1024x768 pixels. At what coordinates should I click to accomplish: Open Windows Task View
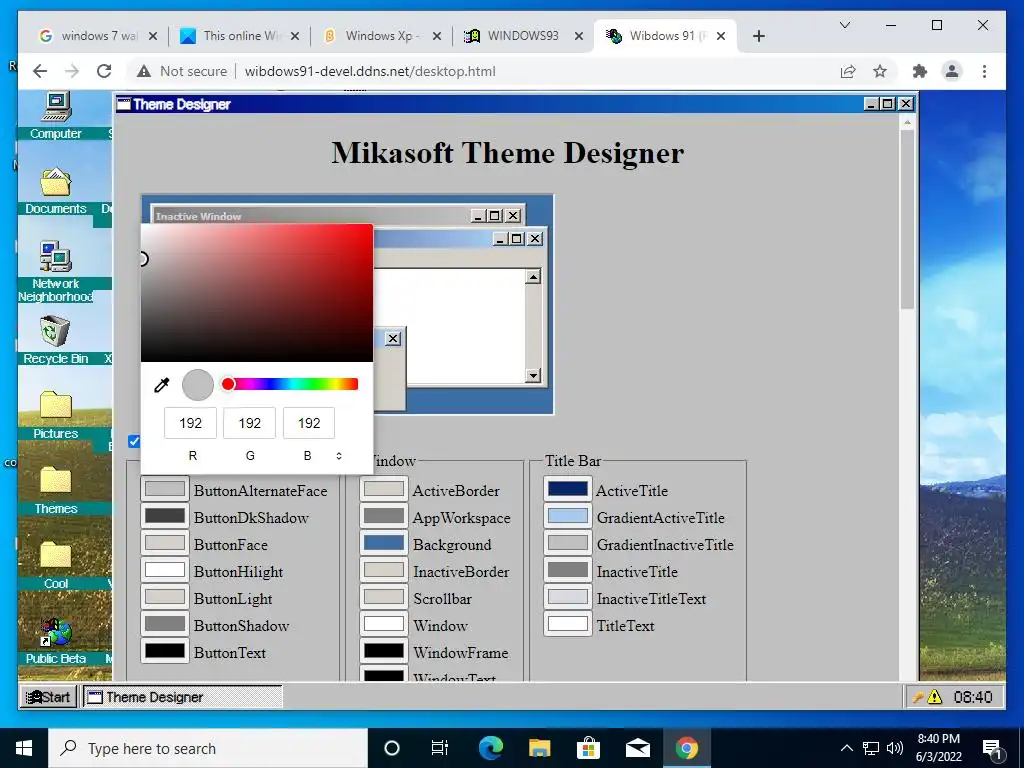coord(440,748)
